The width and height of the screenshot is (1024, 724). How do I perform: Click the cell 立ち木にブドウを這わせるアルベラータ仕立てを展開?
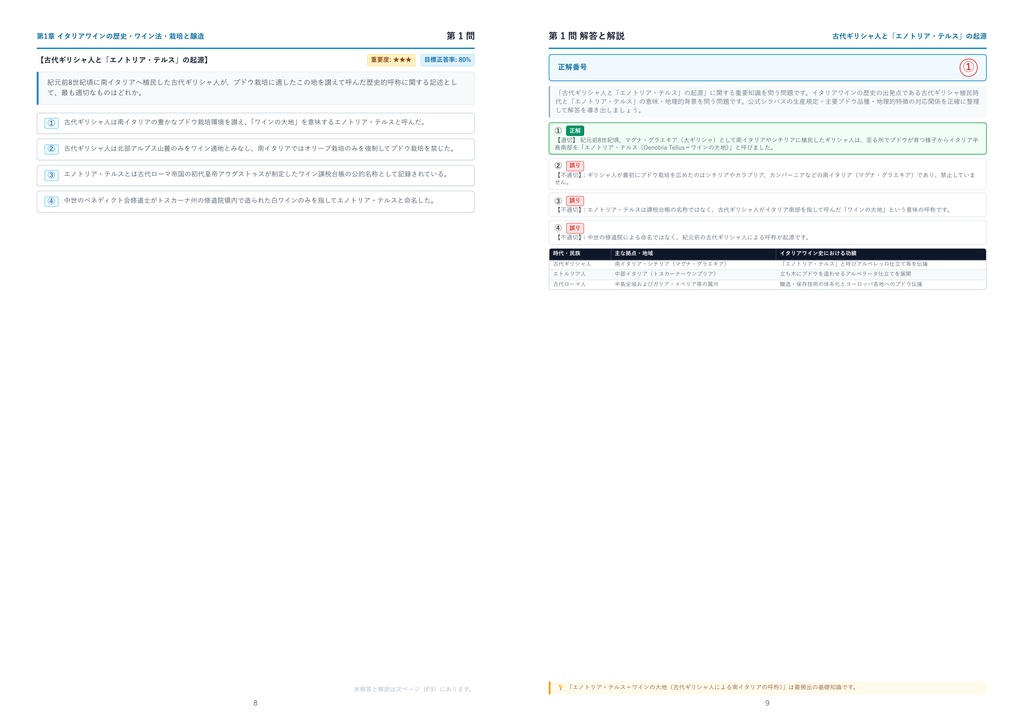pos(845,274)
